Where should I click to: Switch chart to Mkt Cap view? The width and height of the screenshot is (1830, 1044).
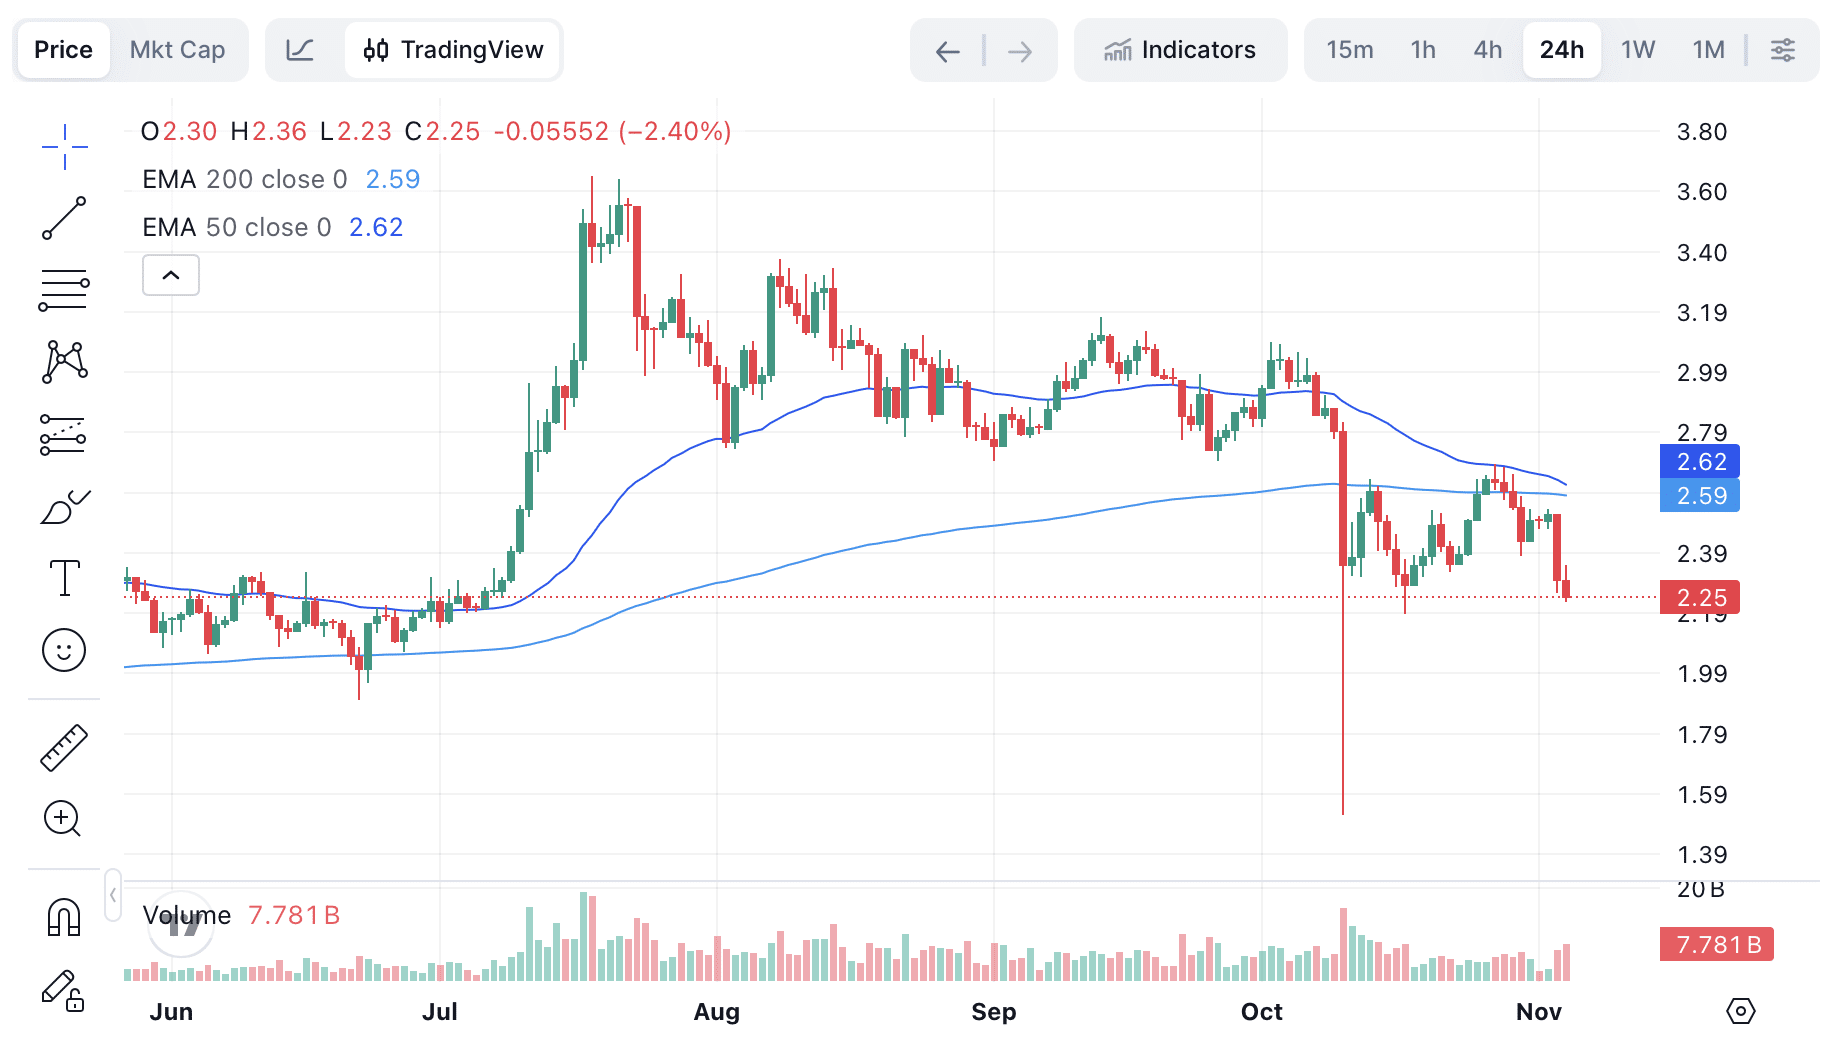click(178, 49)
